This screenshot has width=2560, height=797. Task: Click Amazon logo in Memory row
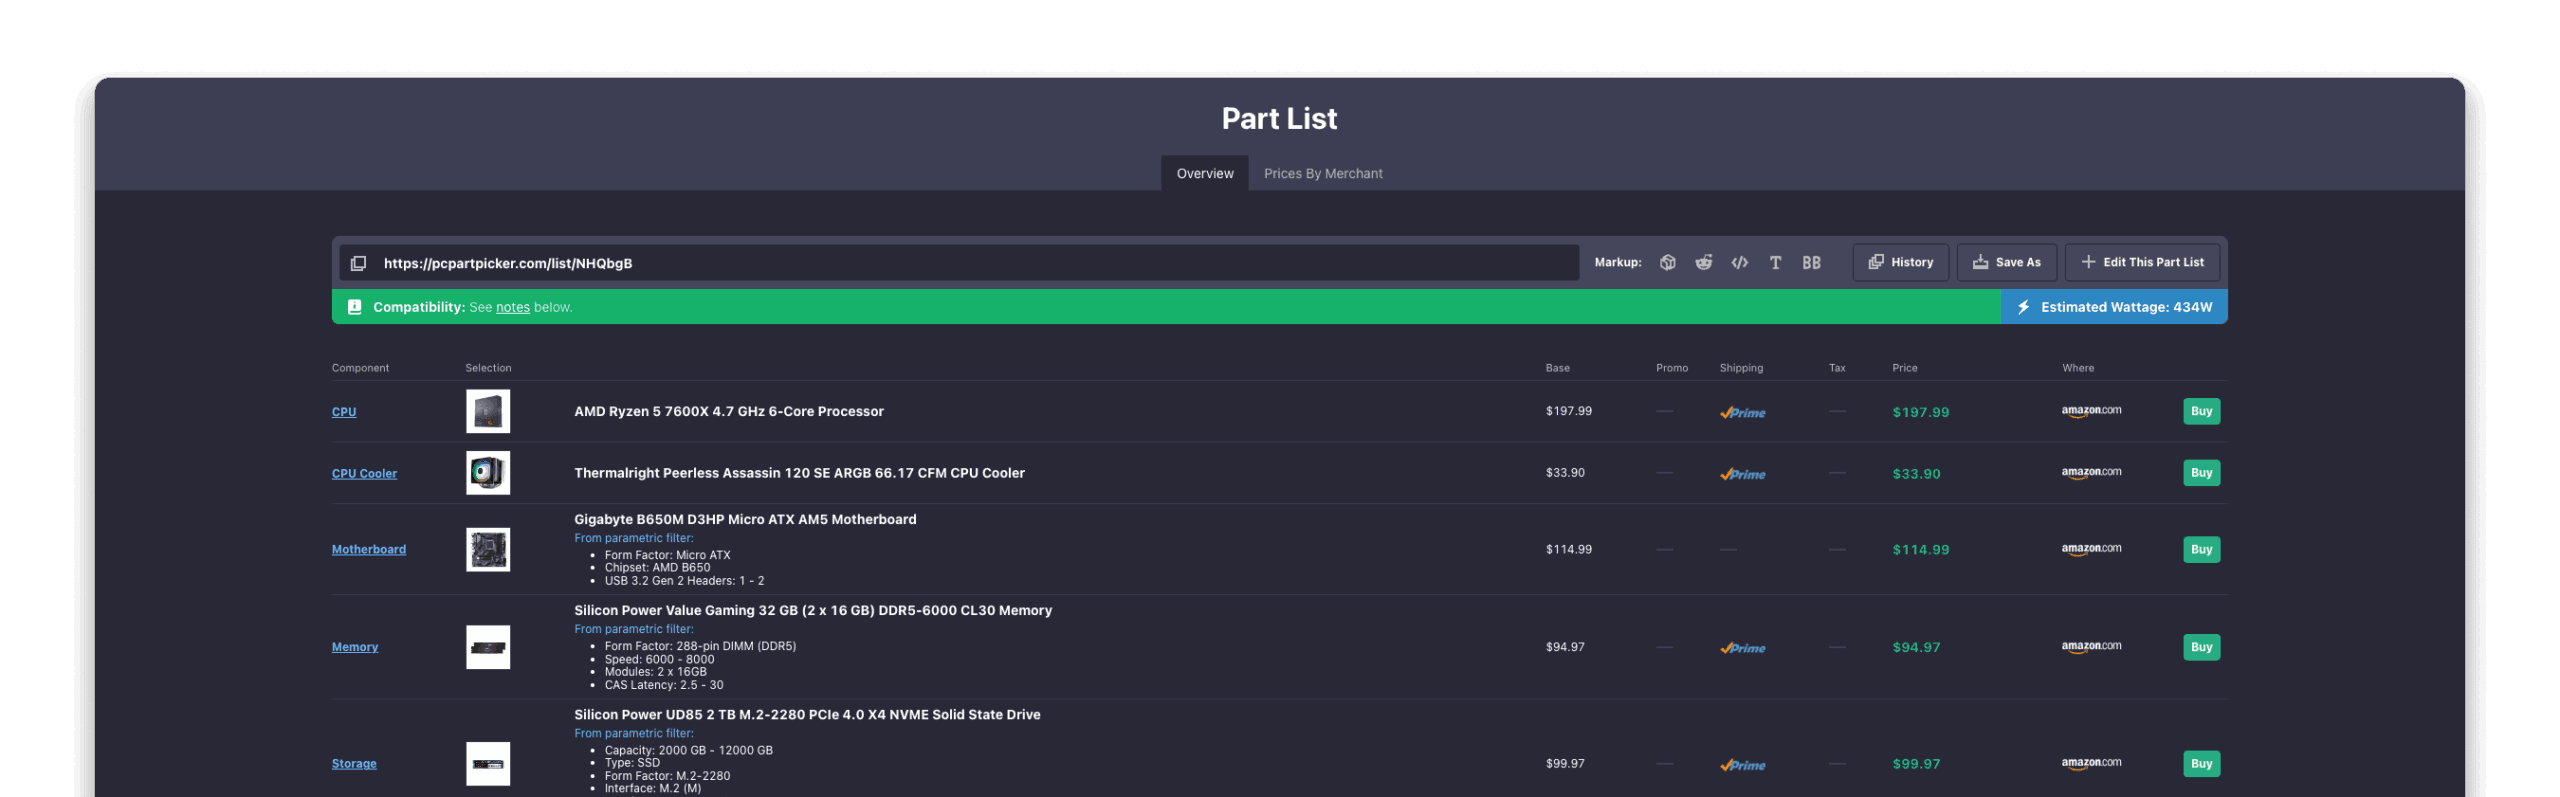click(x=2091, y=647)
